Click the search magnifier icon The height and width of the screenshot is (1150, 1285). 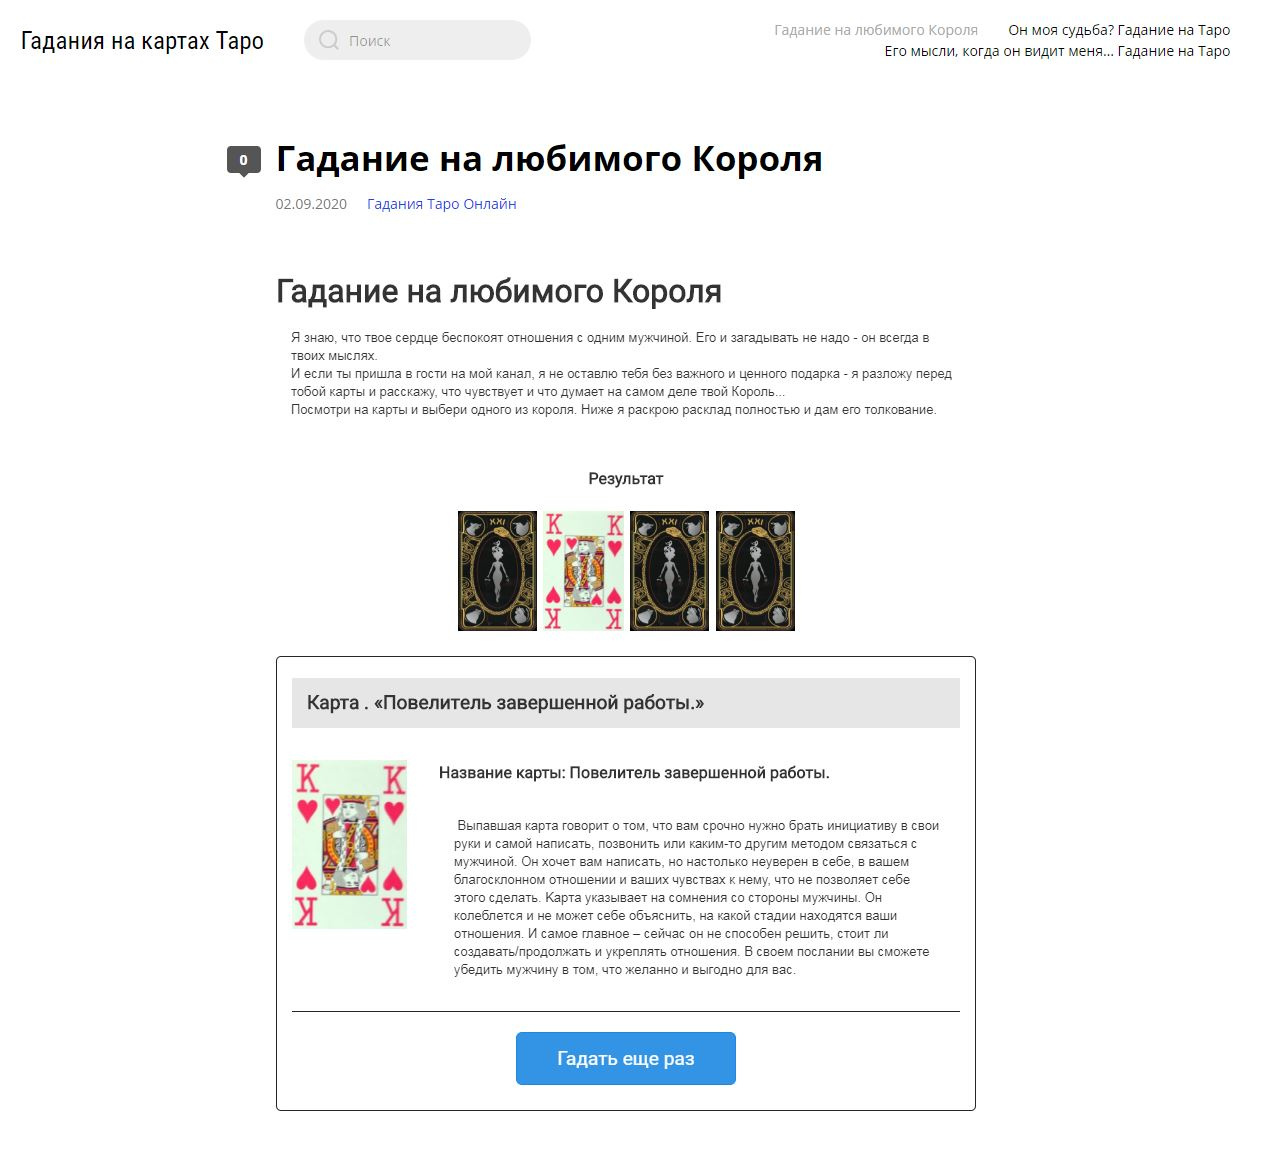tap(328, 40)
